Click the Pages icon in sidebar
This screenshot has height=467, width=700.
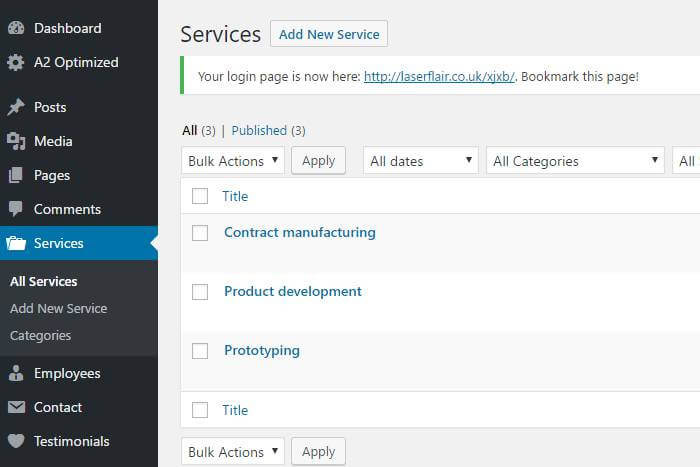click(x=16, y=175)
